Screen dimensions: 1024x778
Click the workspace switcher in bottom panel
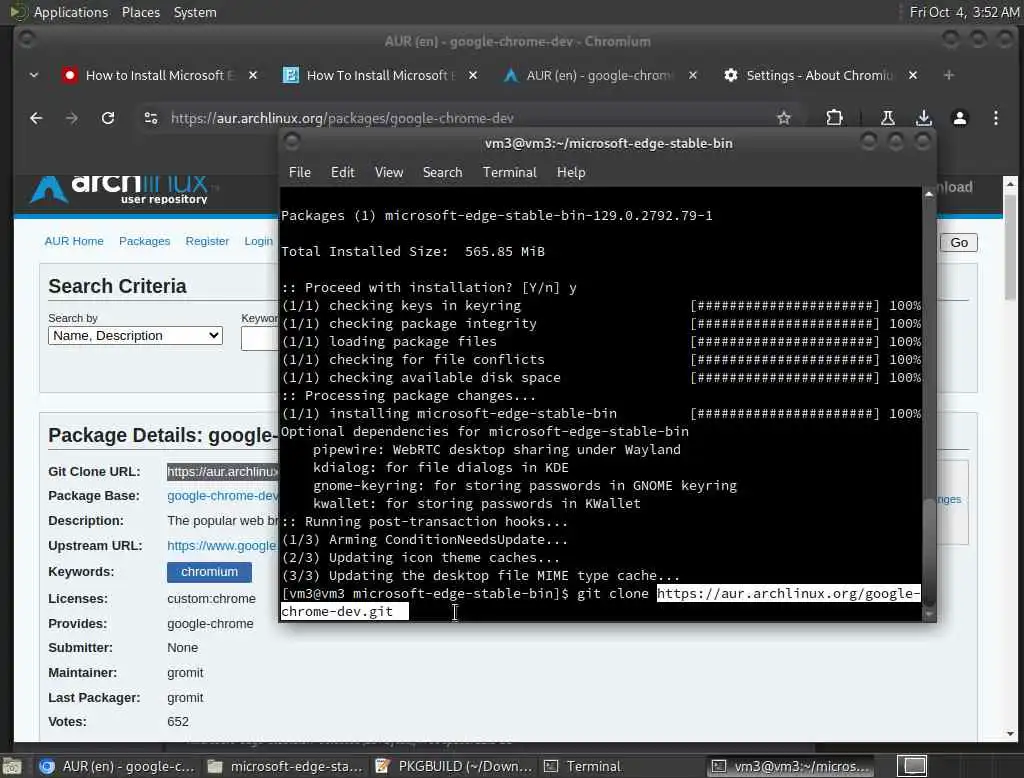[914, 766]
